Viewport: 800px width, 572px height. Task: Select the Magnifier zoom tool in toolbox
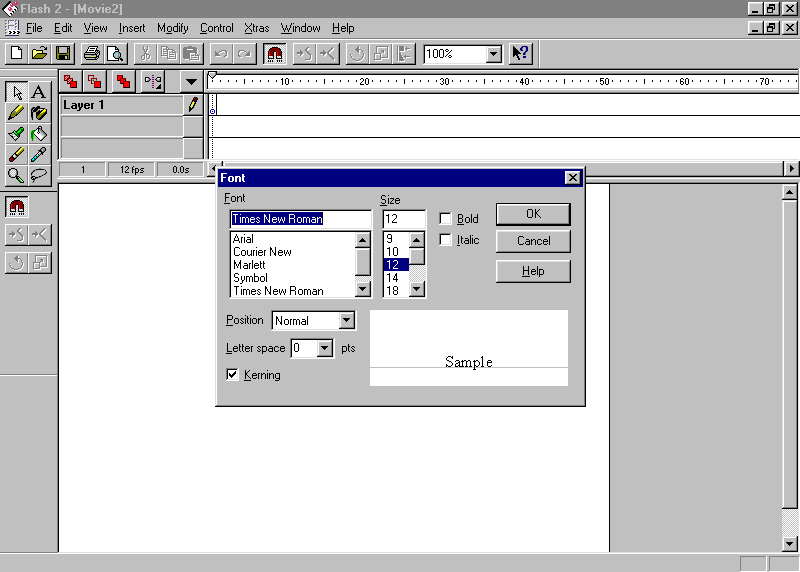tap(17, 175)
